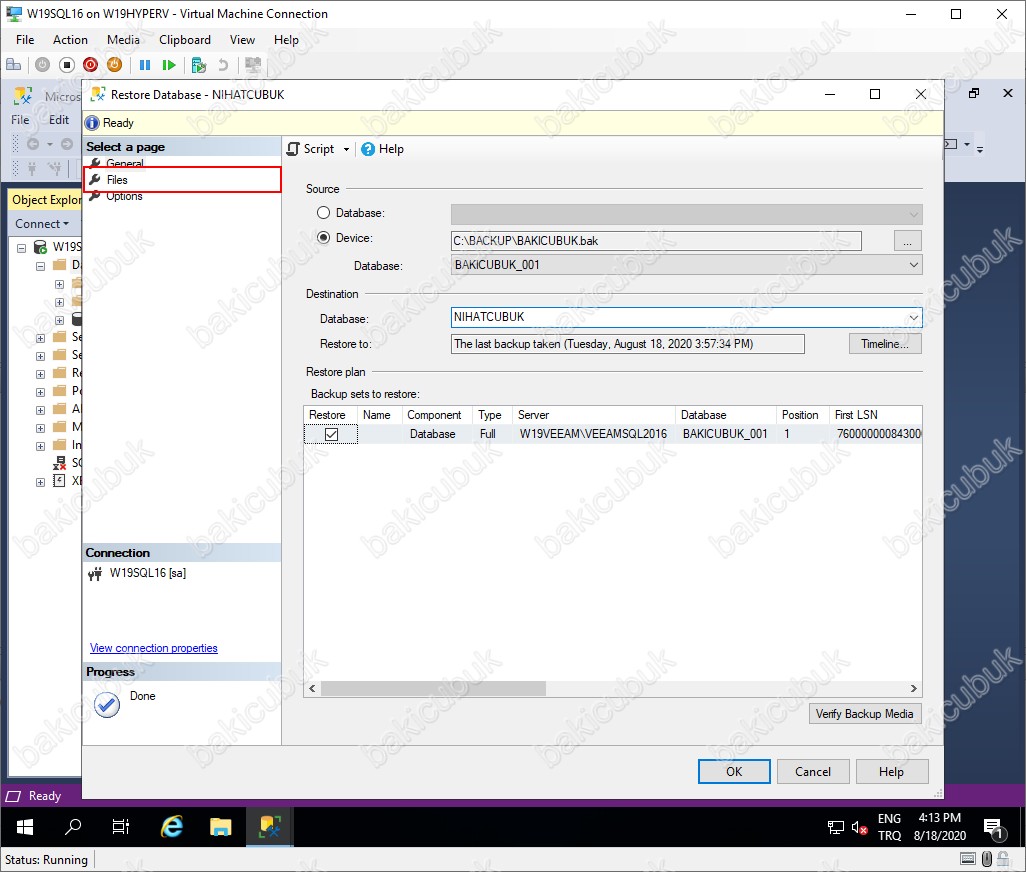Image resolution: width=1026 pixels, height=872 pixels.
Task: Click the VM Turn Off stop icon
Action: pos(67,65)
